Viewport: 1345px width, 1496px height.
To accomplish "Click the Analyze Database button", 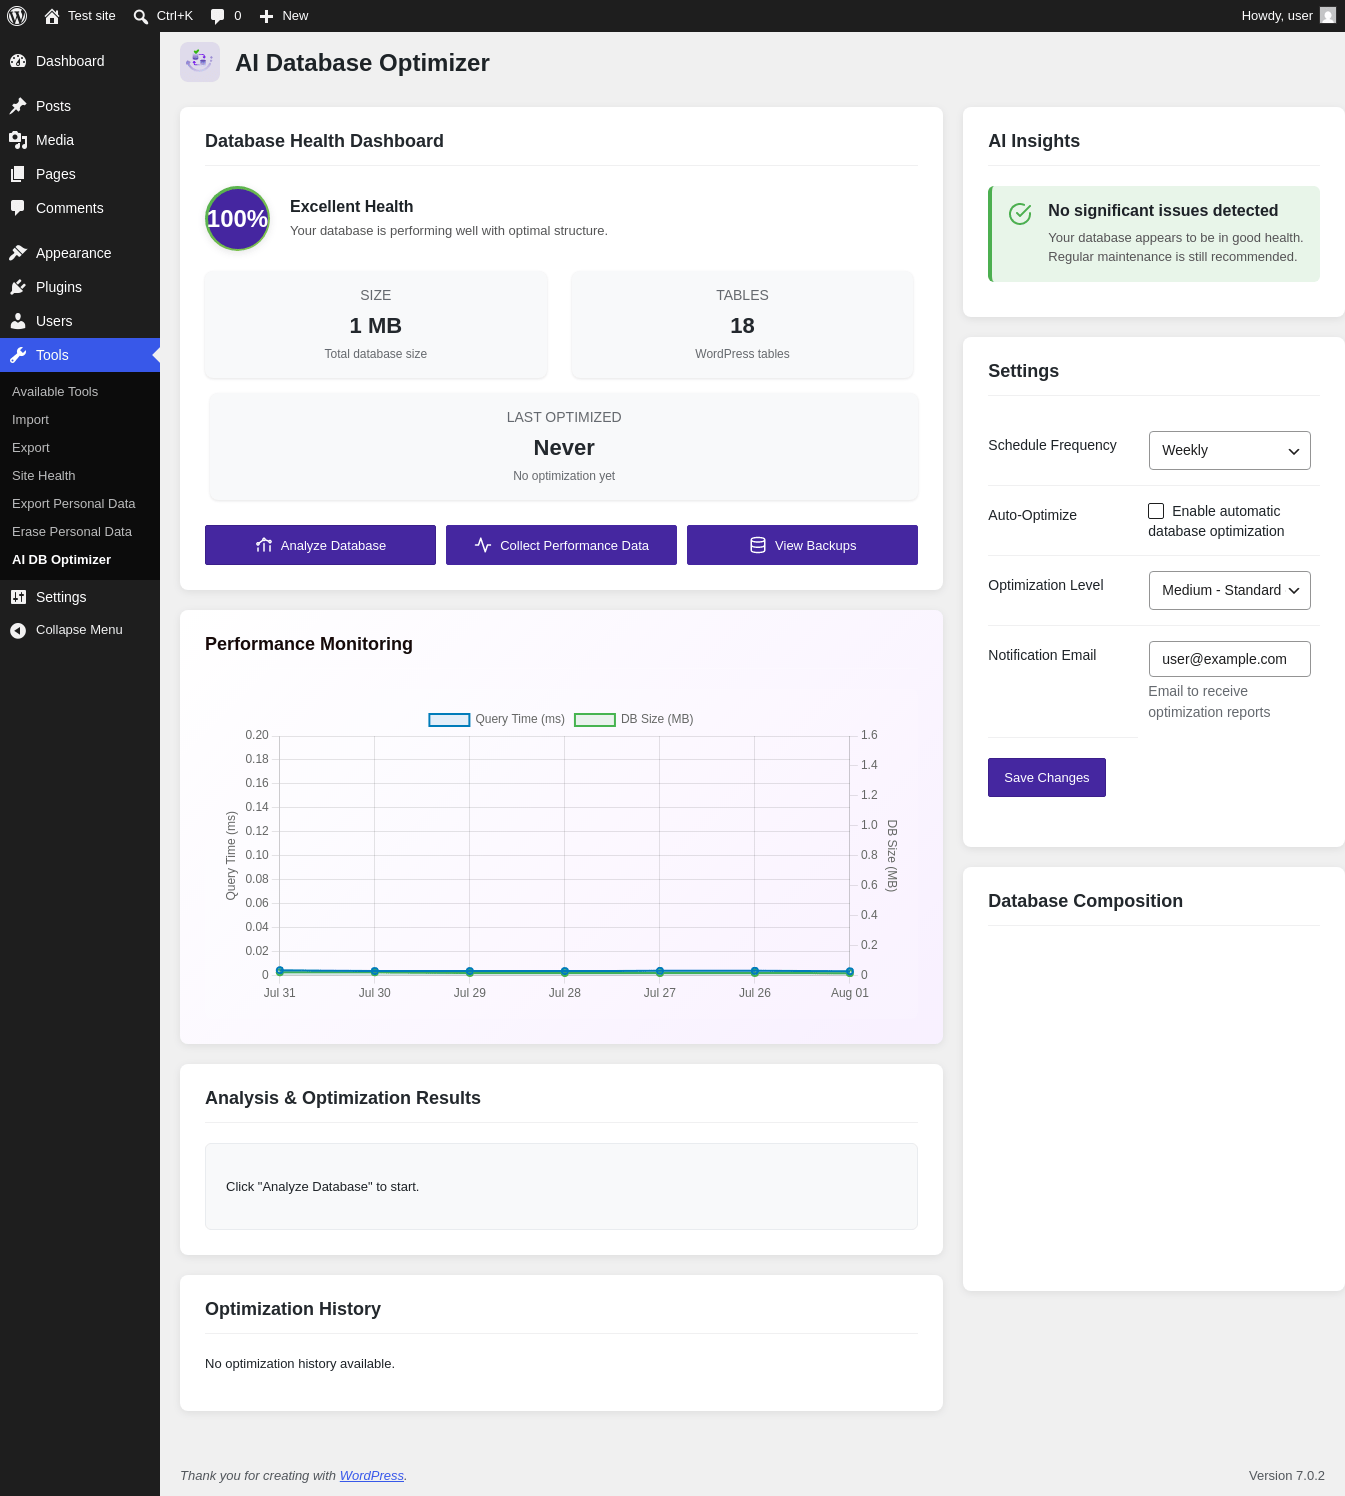I will click(320, 545).
